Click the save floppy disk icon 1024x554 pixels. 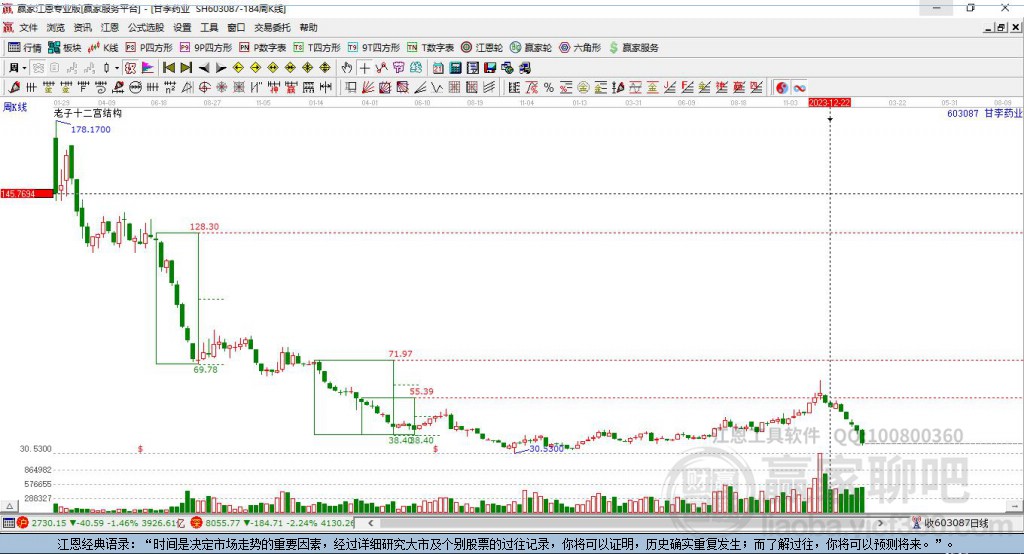click(x=490, y=68)
